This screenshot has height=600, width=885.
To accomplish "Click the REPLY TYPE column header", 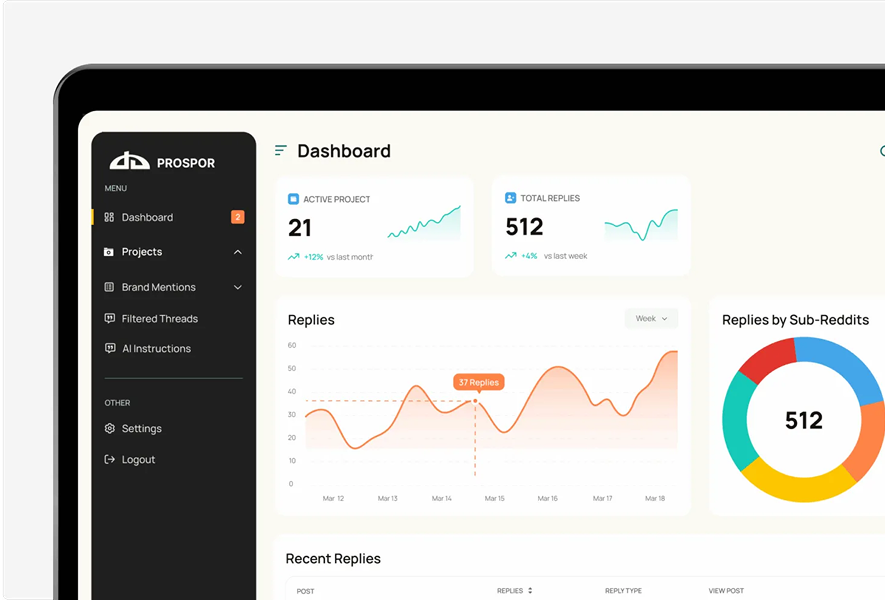I will coord(623,590).
